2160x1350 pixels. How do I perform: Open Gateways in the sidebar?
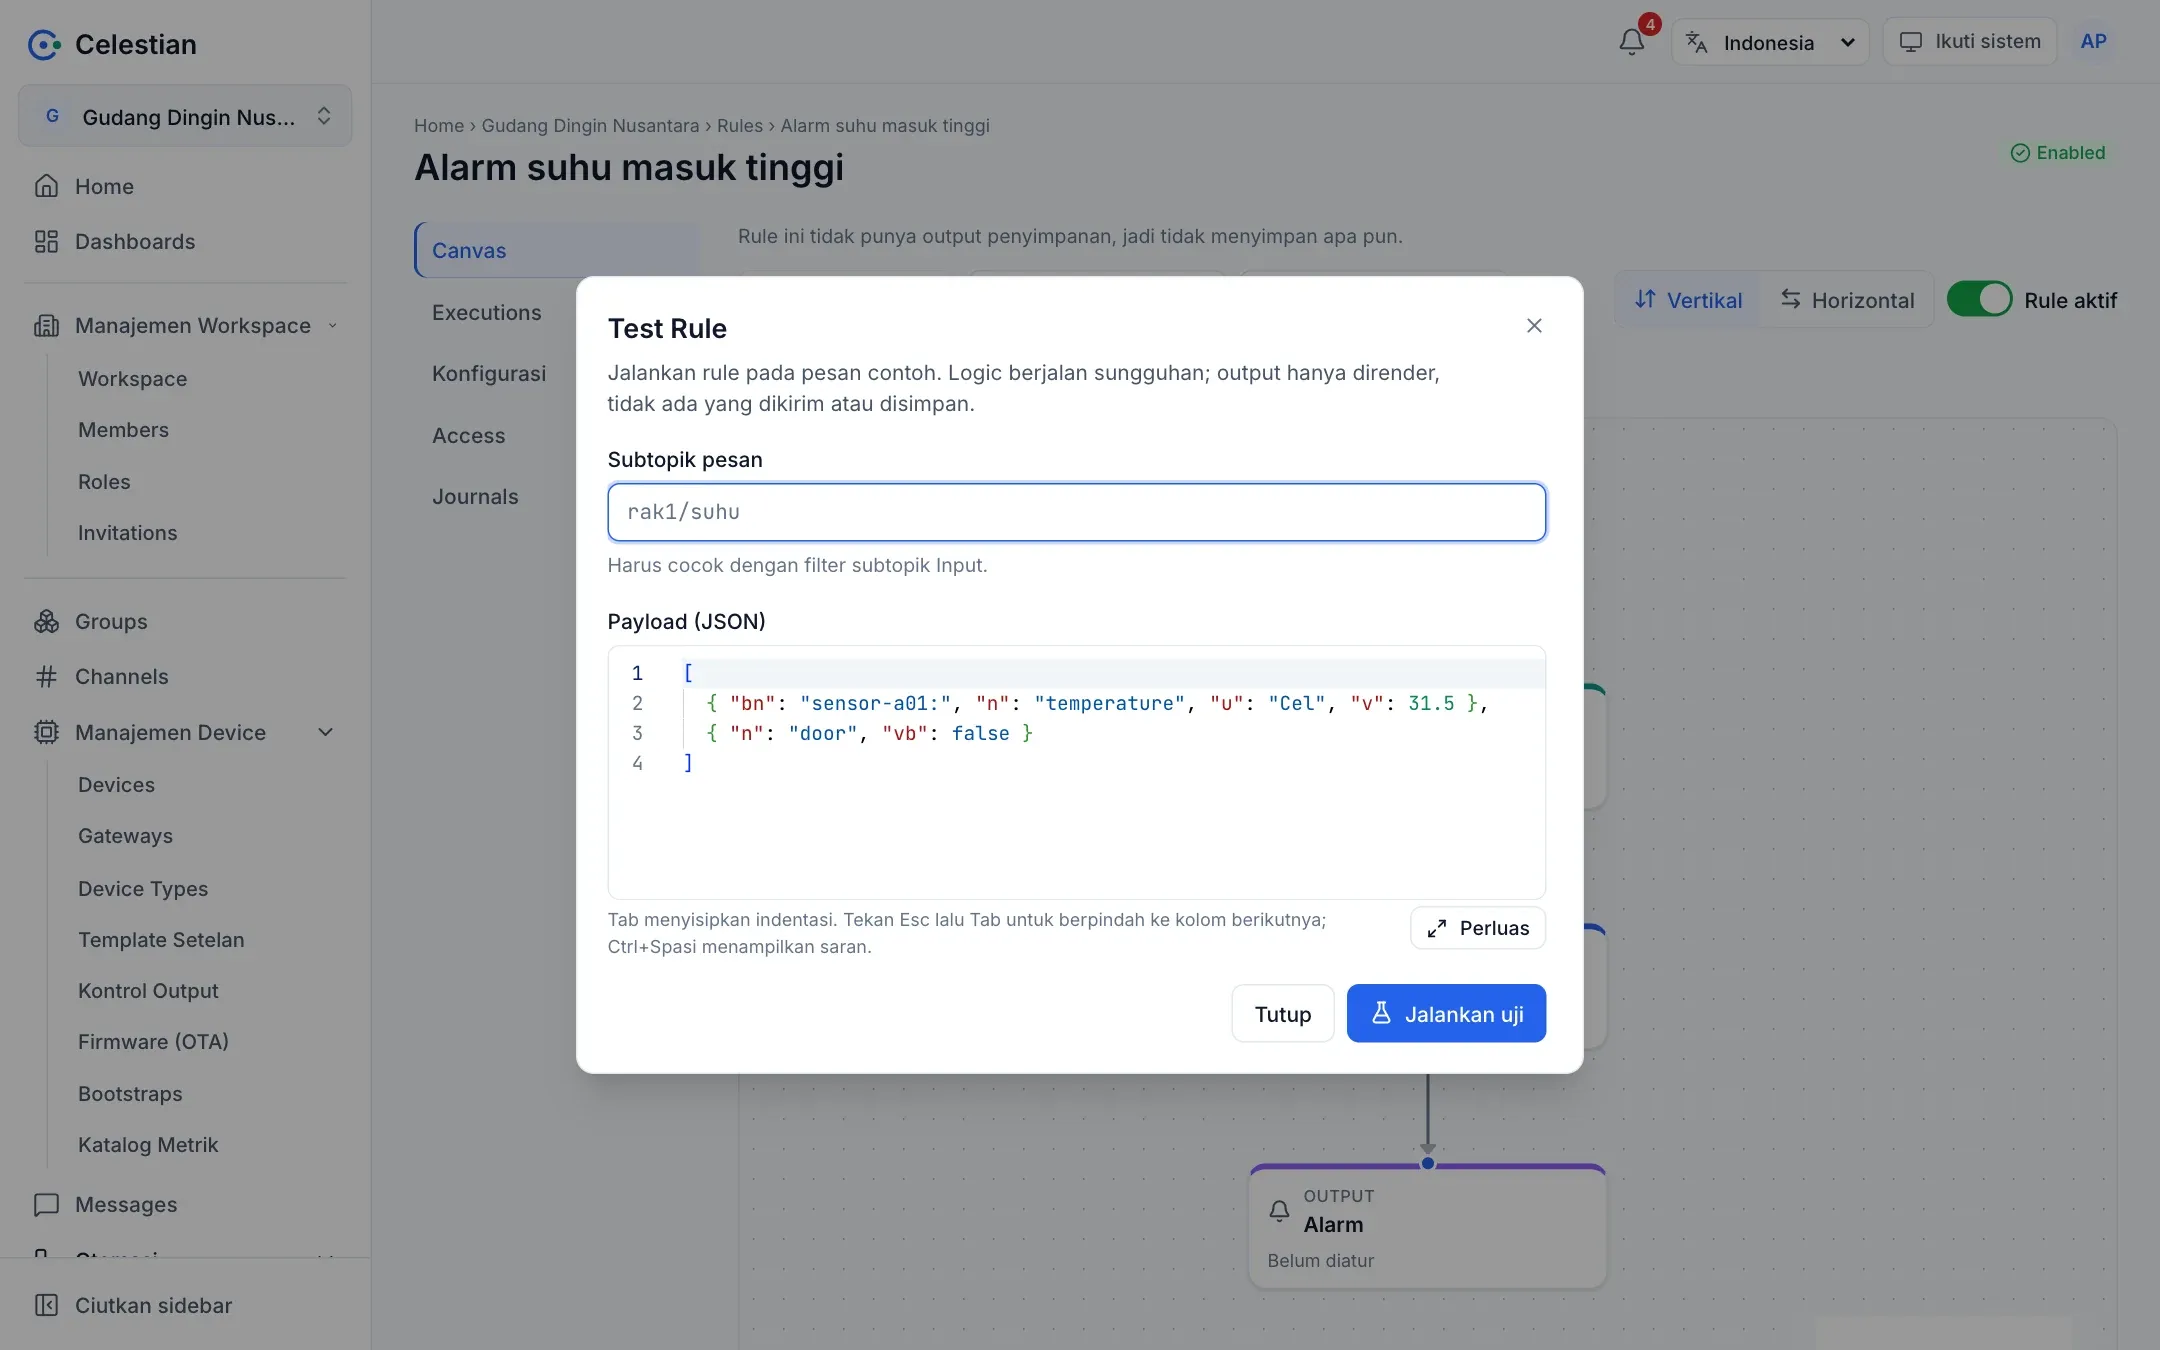pyautogui.click(x=125, y=835)
